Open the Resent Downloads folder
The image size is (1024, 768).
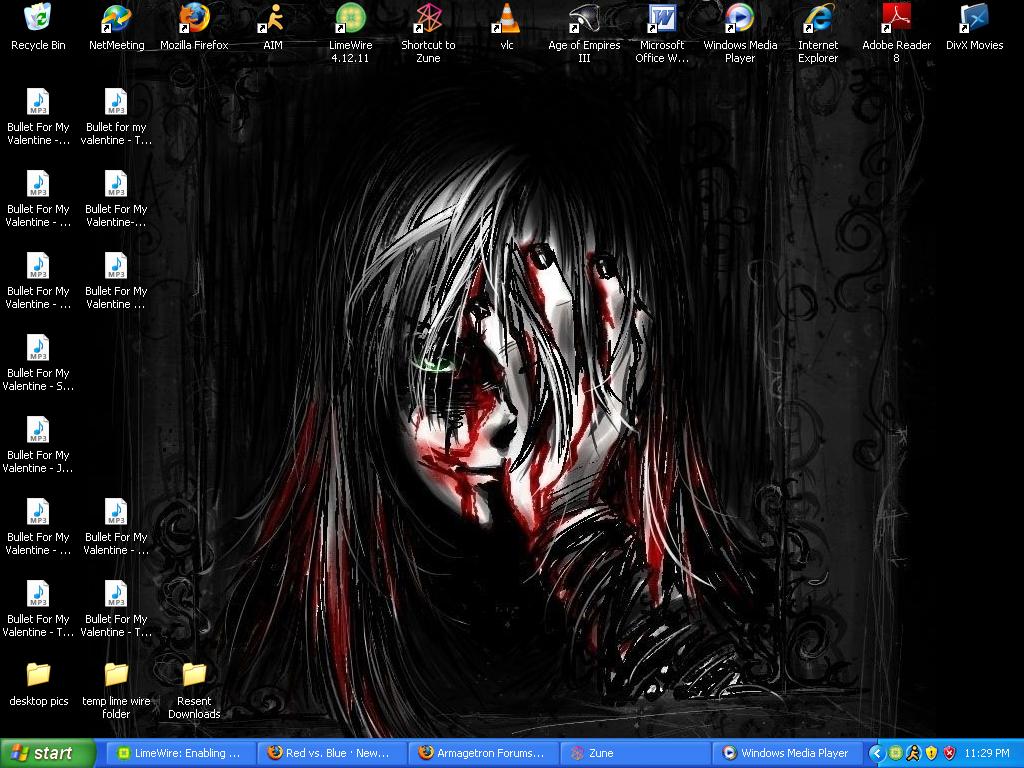click(194, 676)
